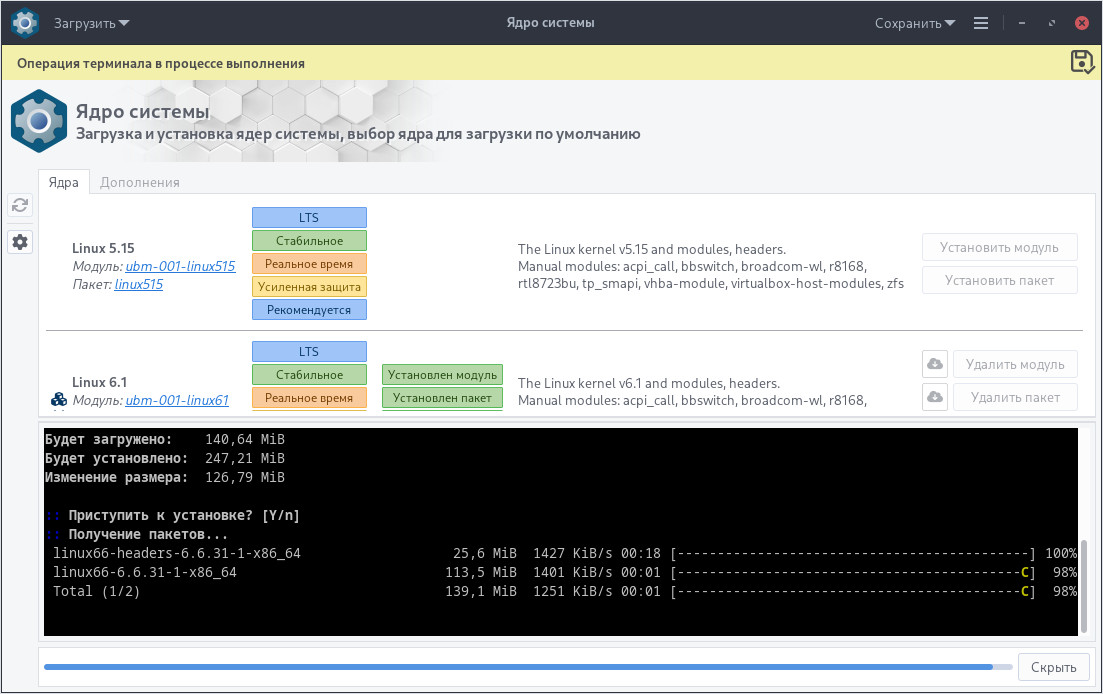Click the Установлен пакет status tag
The image size is (1103, 694).
(x=442, y=397)
